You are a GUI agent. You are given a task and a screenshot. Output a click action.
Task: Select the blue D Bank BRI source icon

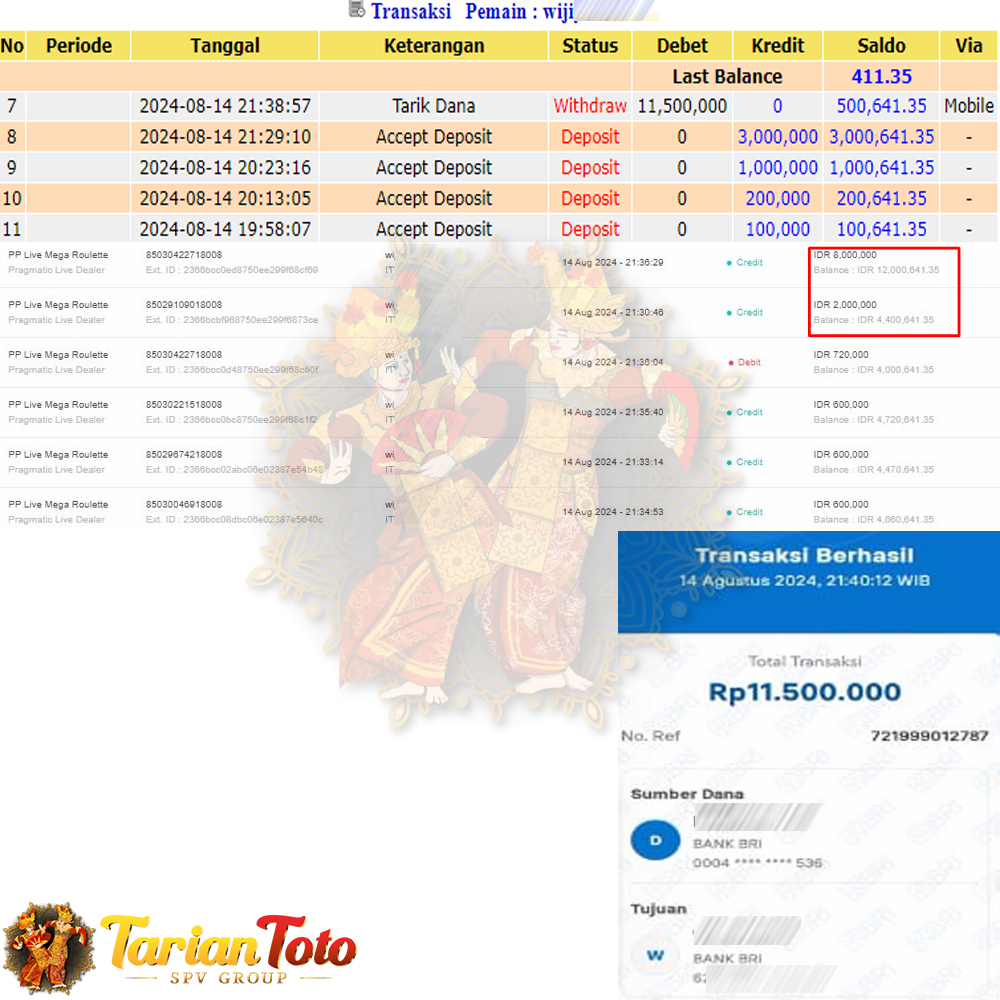point(655,840)
